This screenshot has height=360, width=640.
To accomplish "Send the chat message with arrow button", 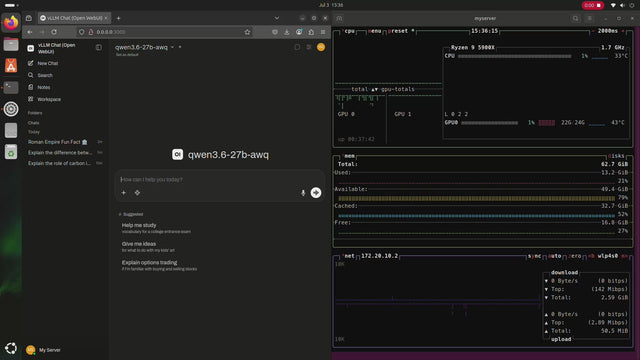I will (316, 193).
